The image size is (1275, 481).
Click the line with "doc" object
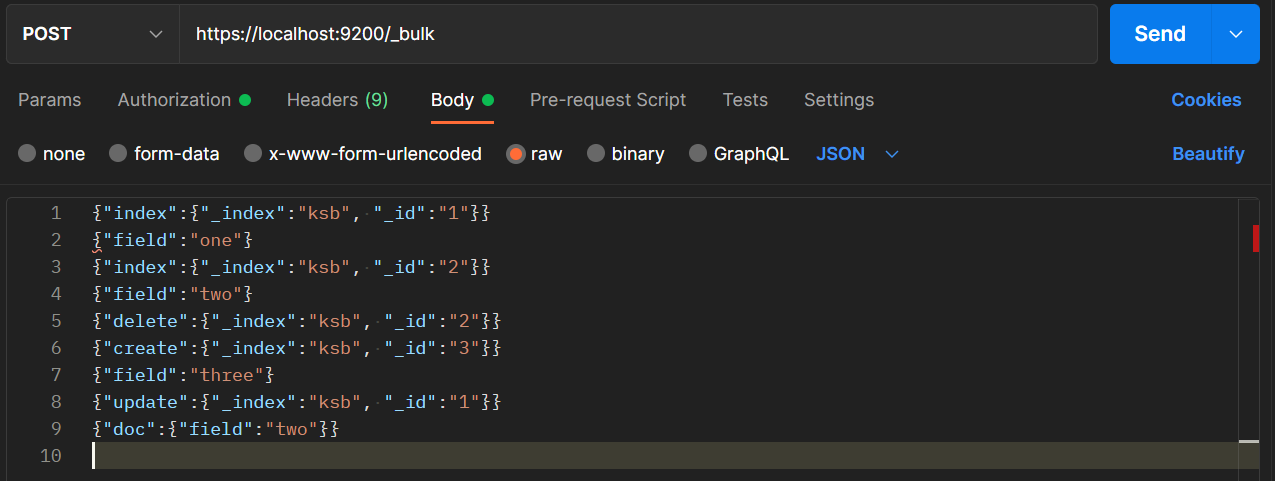click(x=215, y=429)
